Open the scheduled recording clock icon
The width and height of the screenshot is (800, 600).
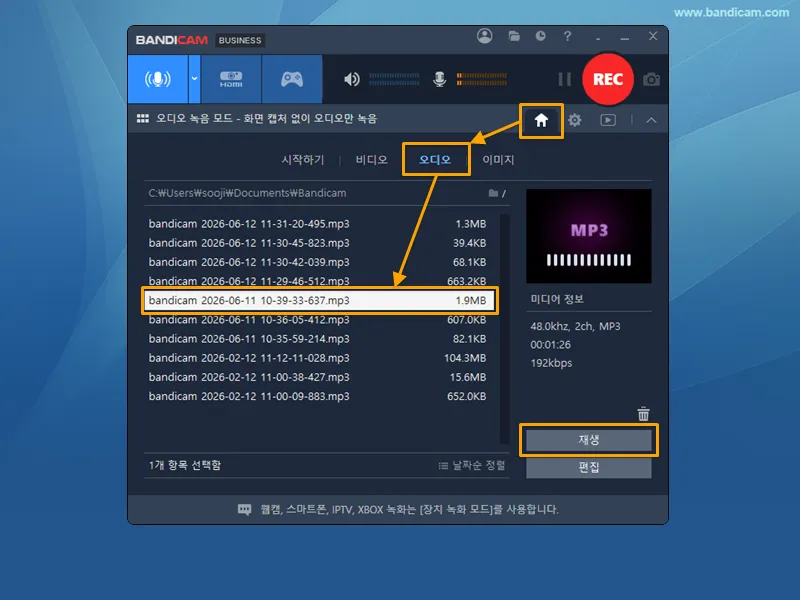pos(540,36)
